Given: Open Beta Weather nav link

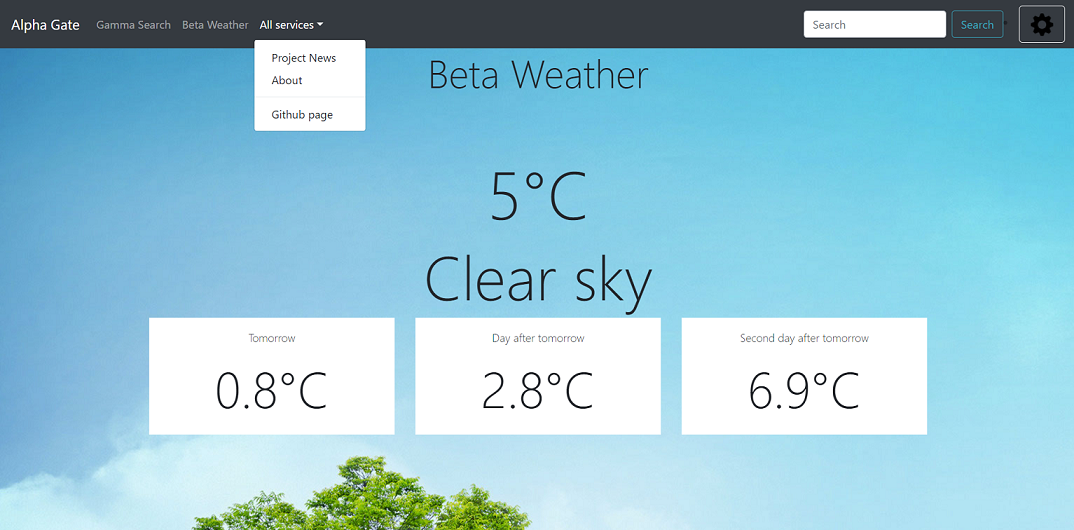Looking at the screenshot, I should tap(215, 25).
